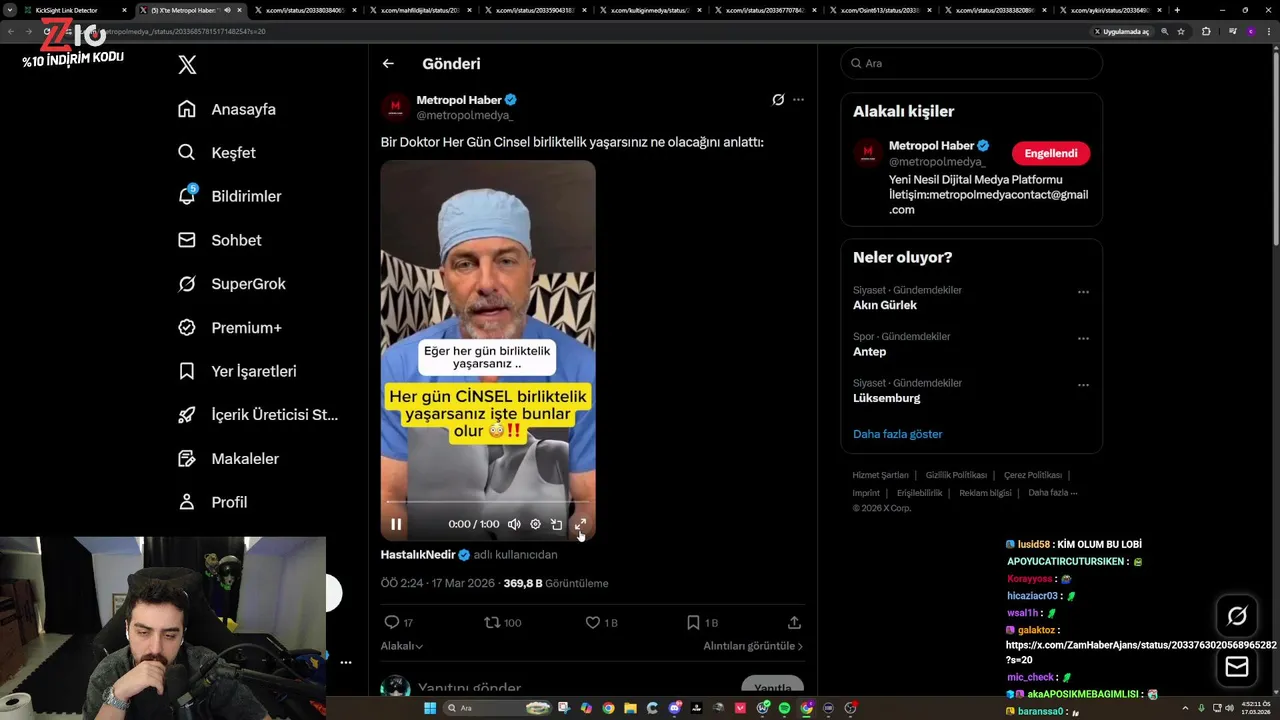Click Uygulamada aç in address bar
The width and height of the screenshot is (1280, 720).
coord(1121,31)
